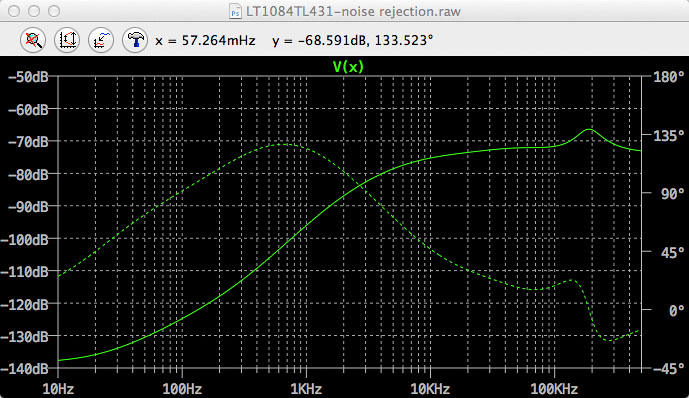This screenshot has width=689, height=398.
Task: Click the 10Hz frequency axis label
Action: pos(58,389)
